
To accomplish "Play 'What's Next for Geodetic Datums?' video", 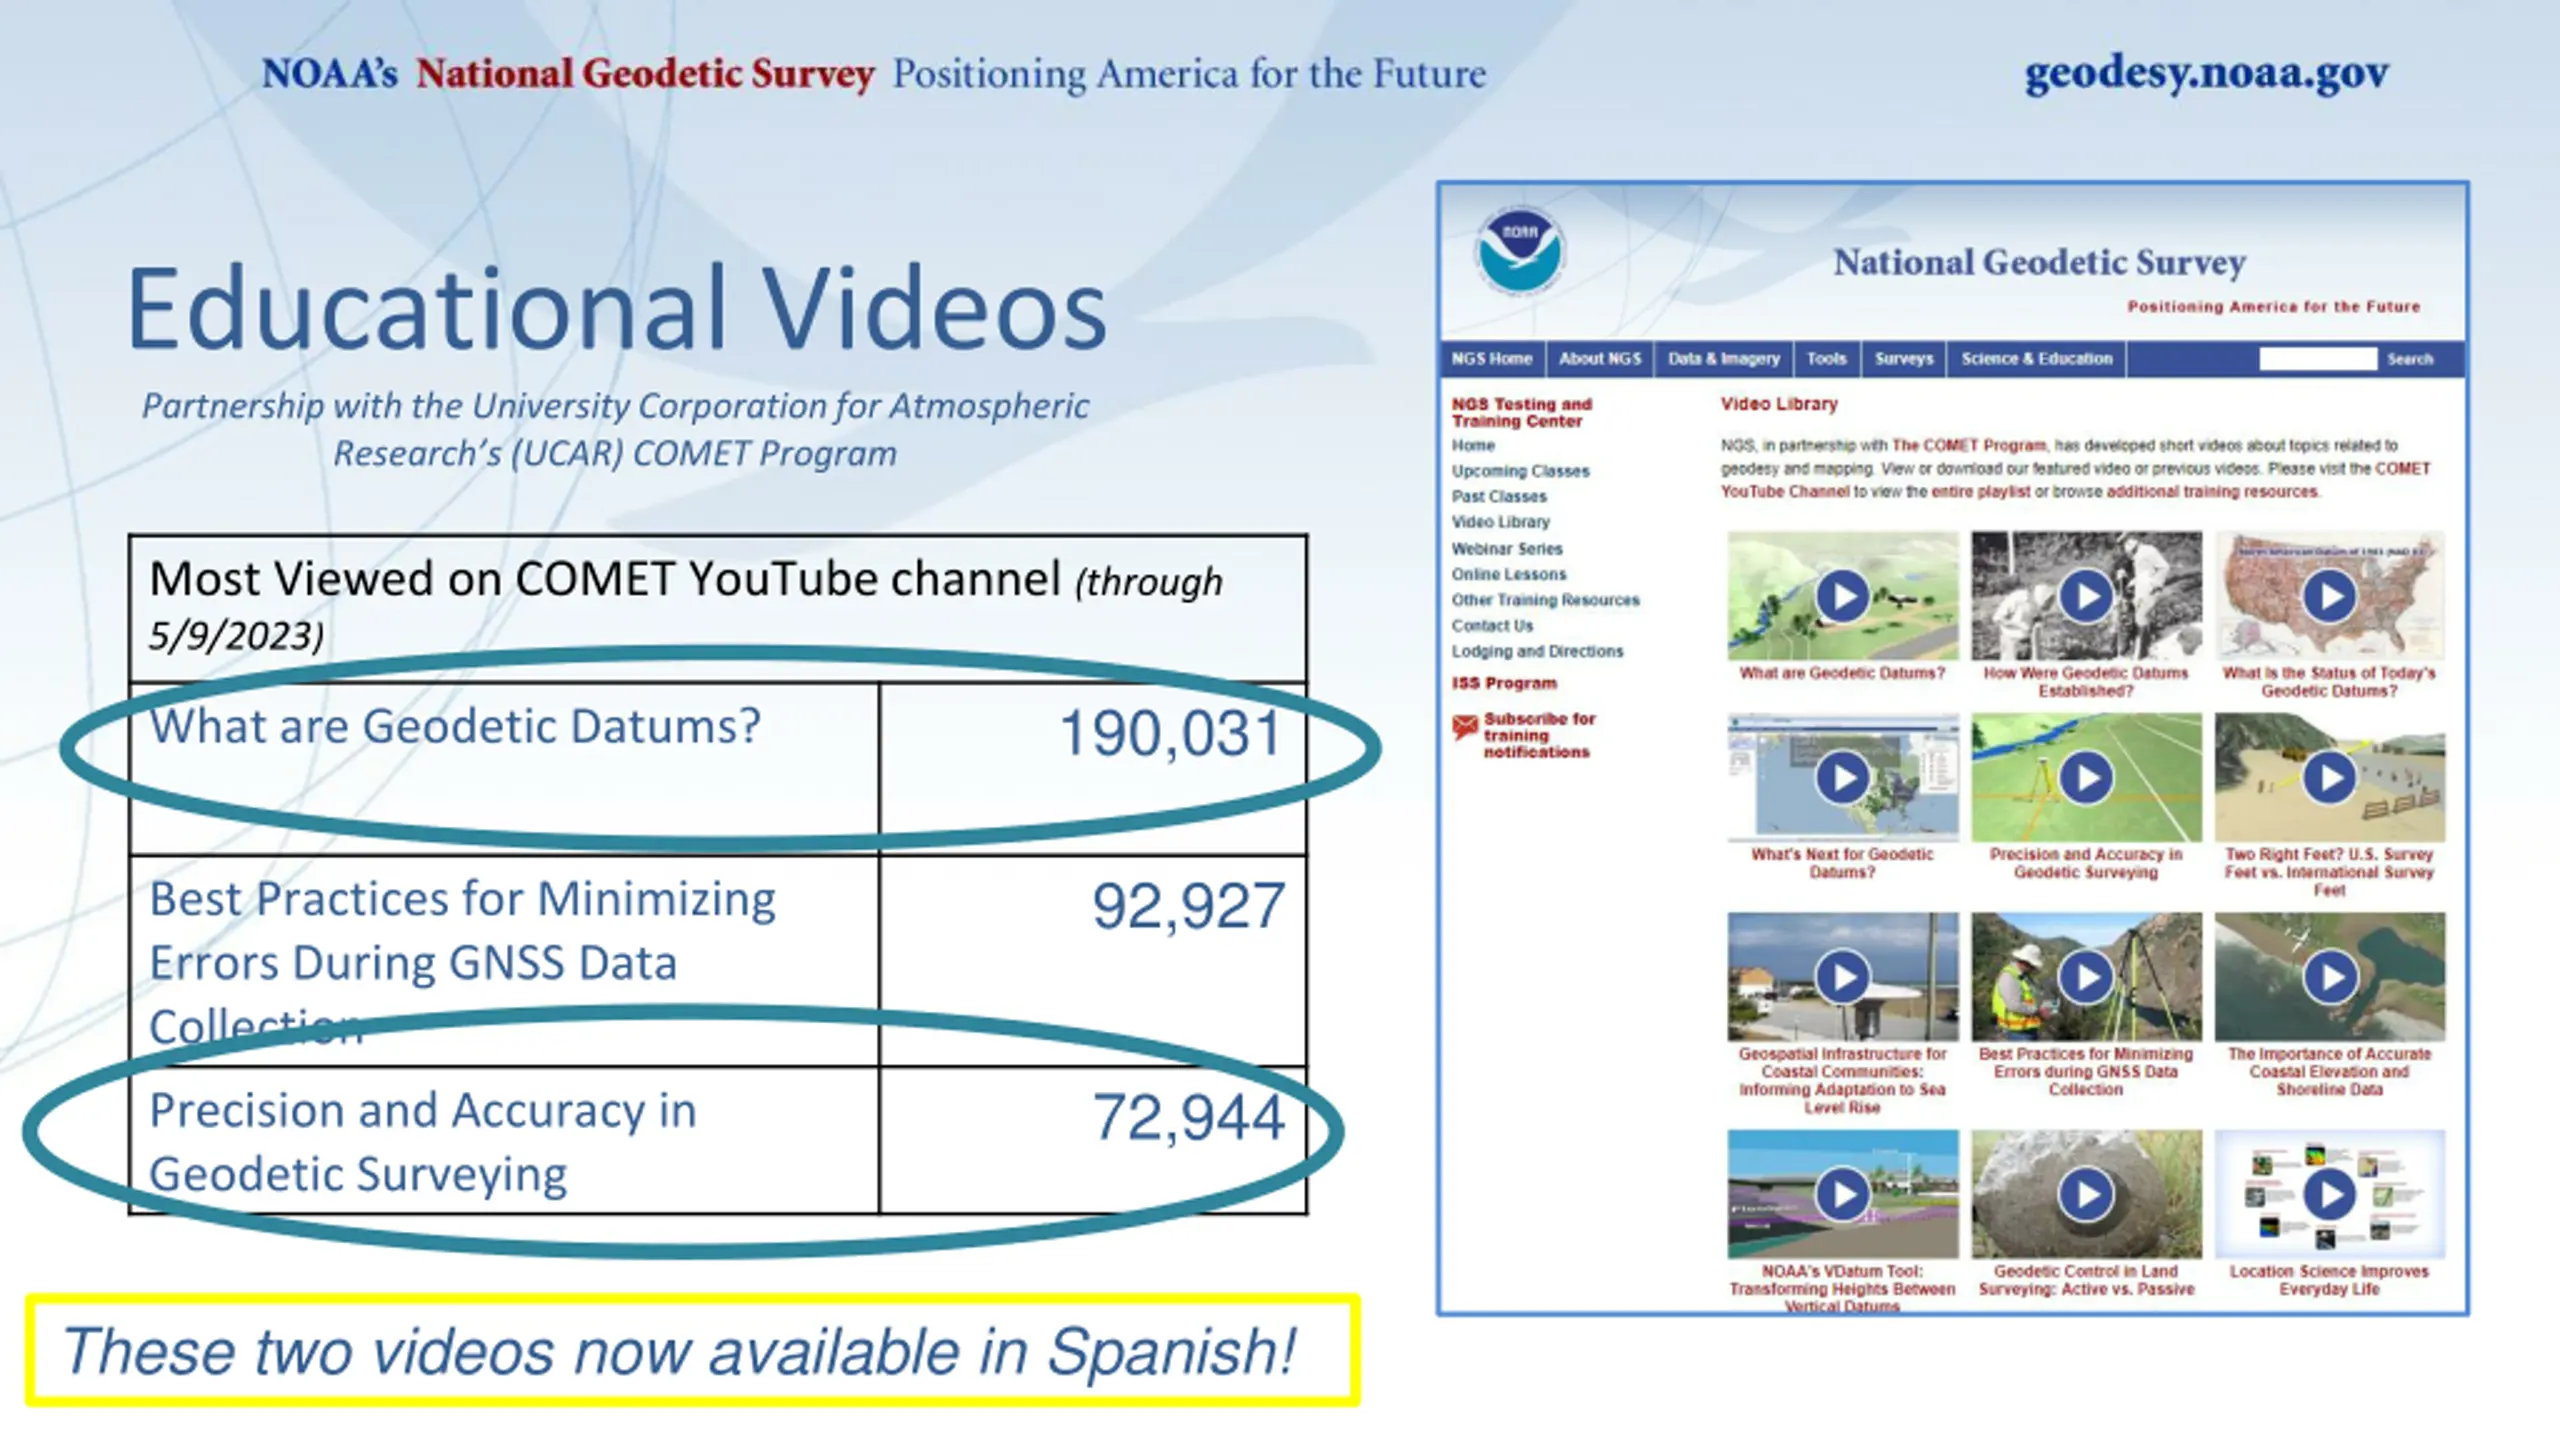I will click(1843, 777).
